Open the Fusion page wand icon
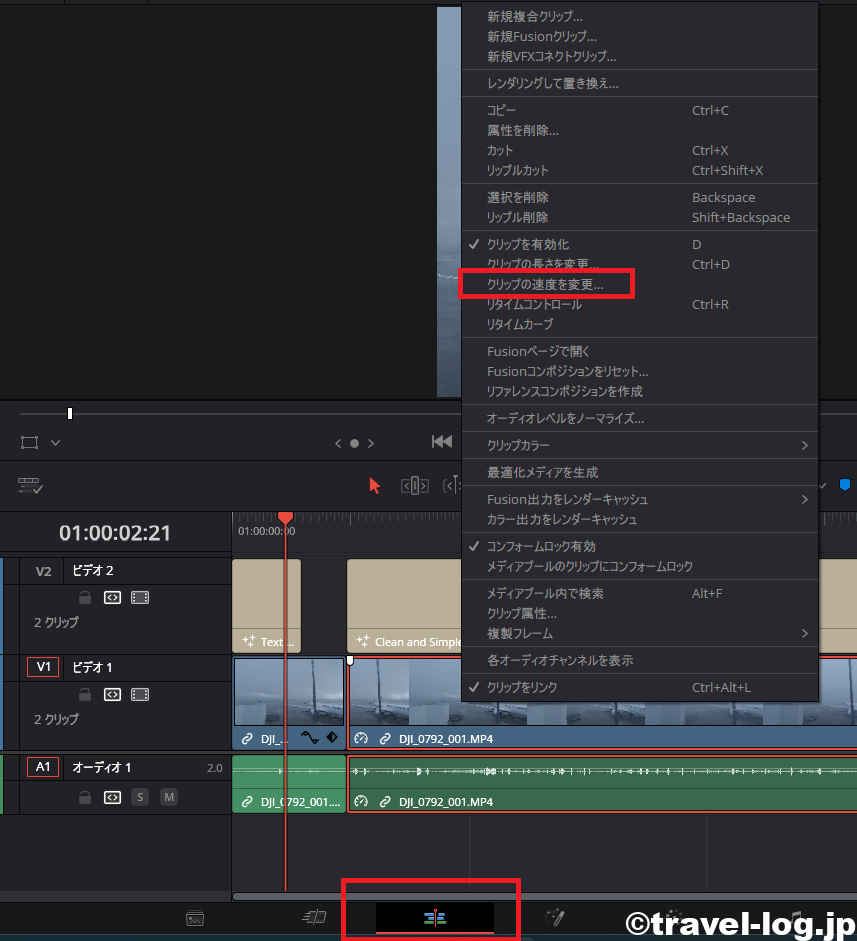Image resolution: width=857 pixels, height=941 pixels. pos(555,918)
